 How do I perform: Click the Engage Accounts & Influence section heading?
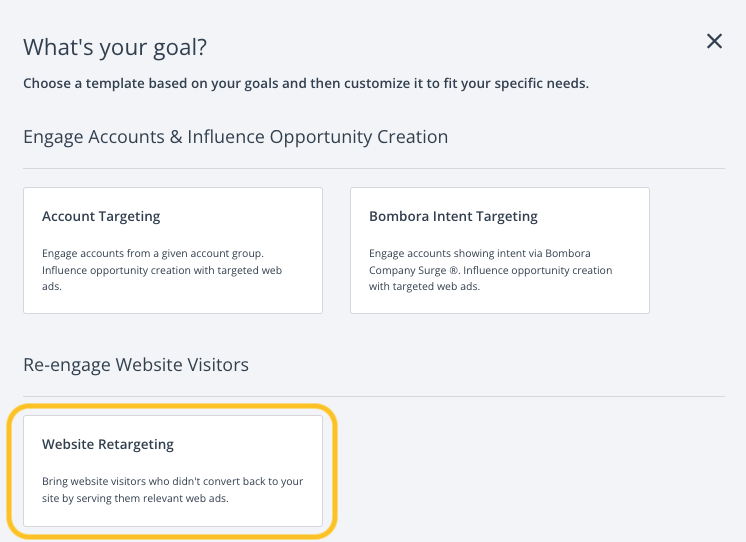pos(235,136)
